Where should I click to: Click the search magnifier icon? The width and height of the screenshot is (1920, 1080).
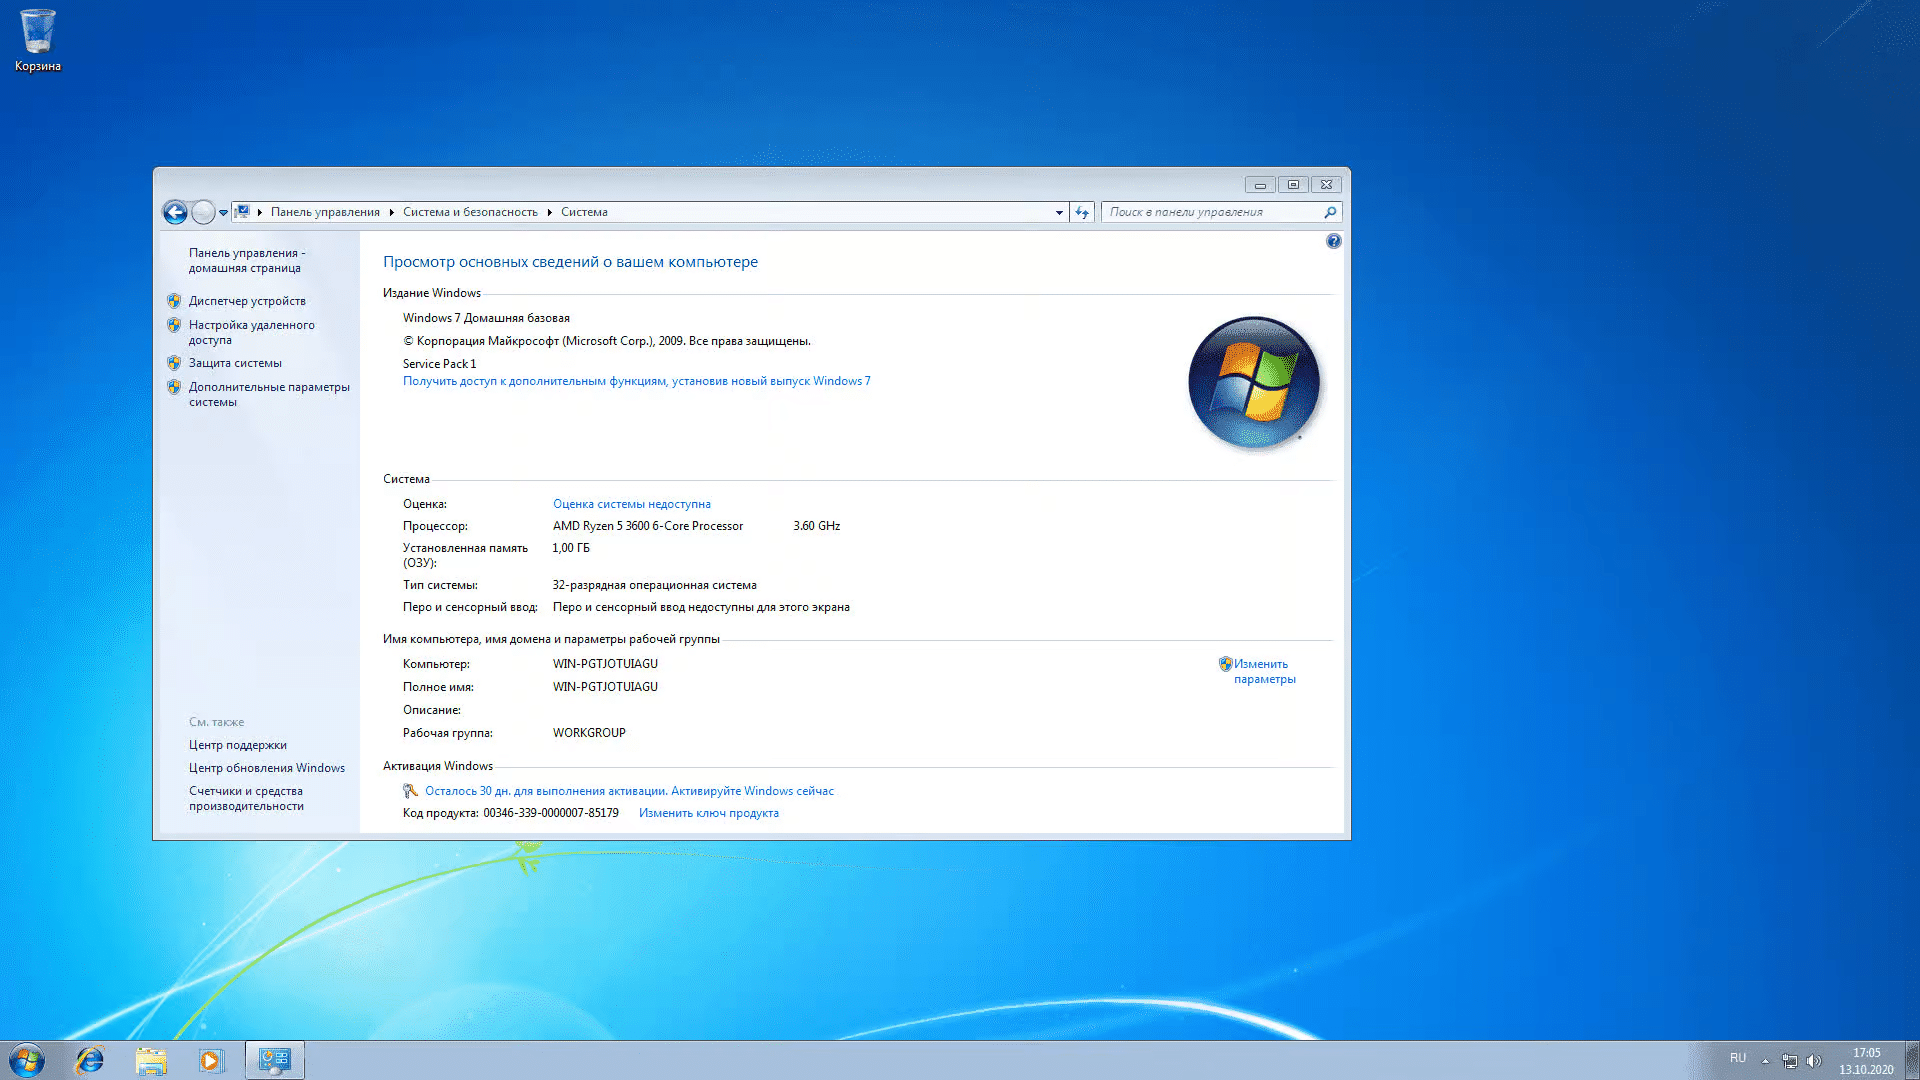click(1330, 212)
